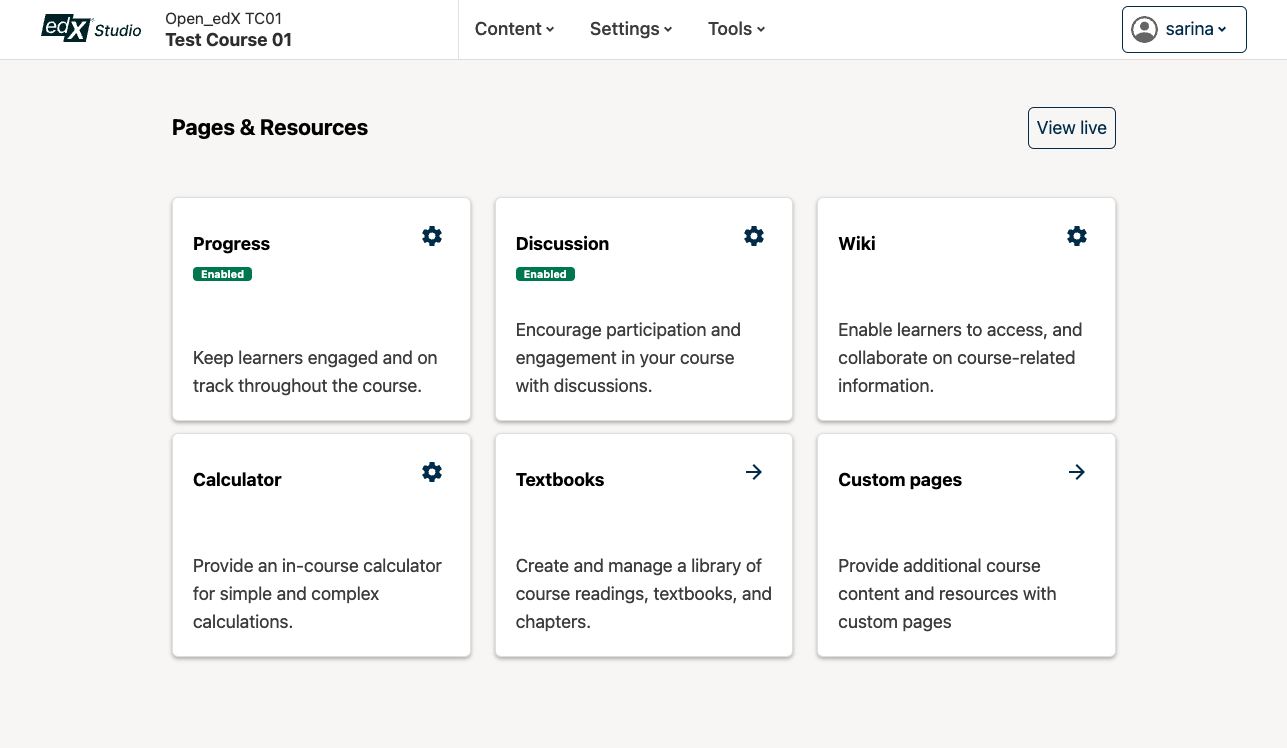The width and height of the screenshot is (1287, 748).
Task: Click the Wiki card title
Action: [857, 244]
